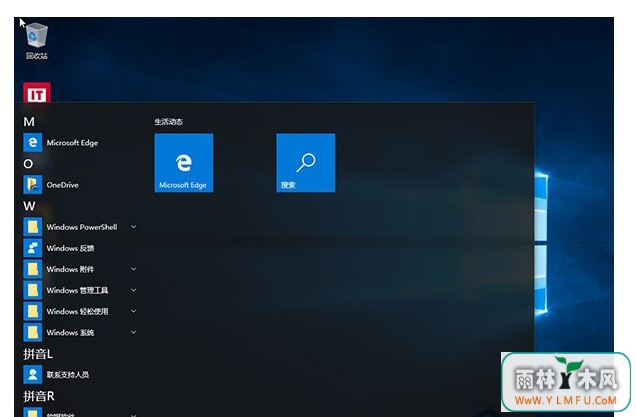Viewport: 636px width, 417px height.
Task: Click the O letter group header
Action: click(x=28, y=164)
